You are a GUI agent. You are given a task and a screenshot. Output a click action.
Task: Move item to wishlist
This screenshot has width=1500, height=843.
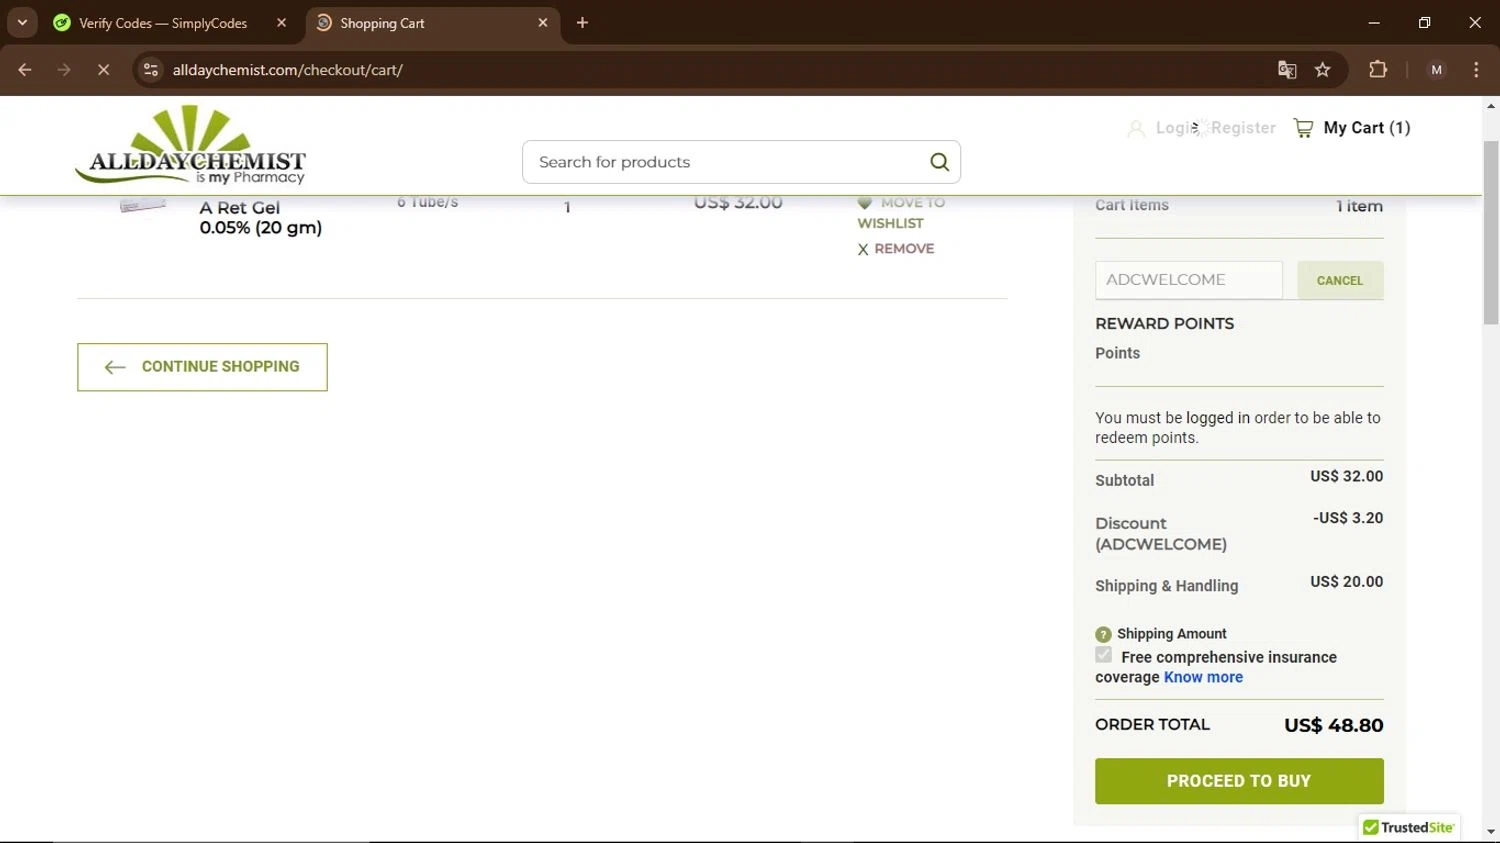[900, 212]
